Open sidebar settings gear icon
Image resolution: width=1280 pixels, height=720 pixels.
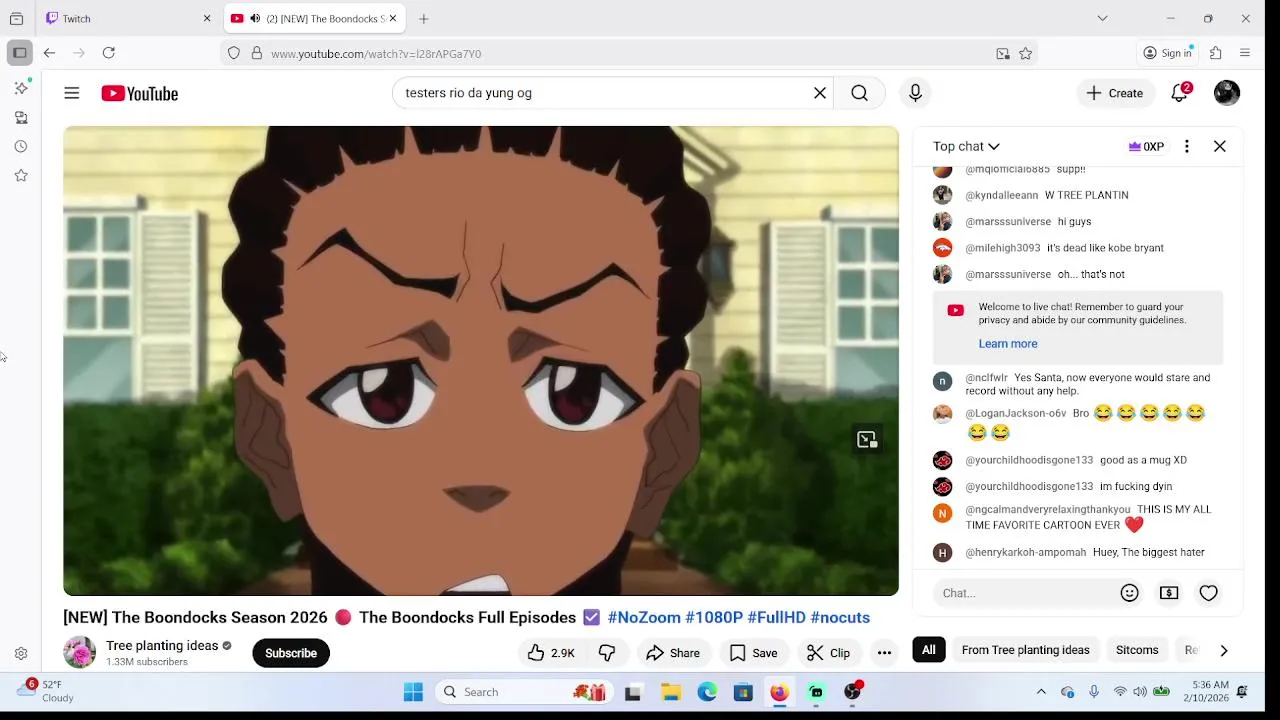pos(21,653)
